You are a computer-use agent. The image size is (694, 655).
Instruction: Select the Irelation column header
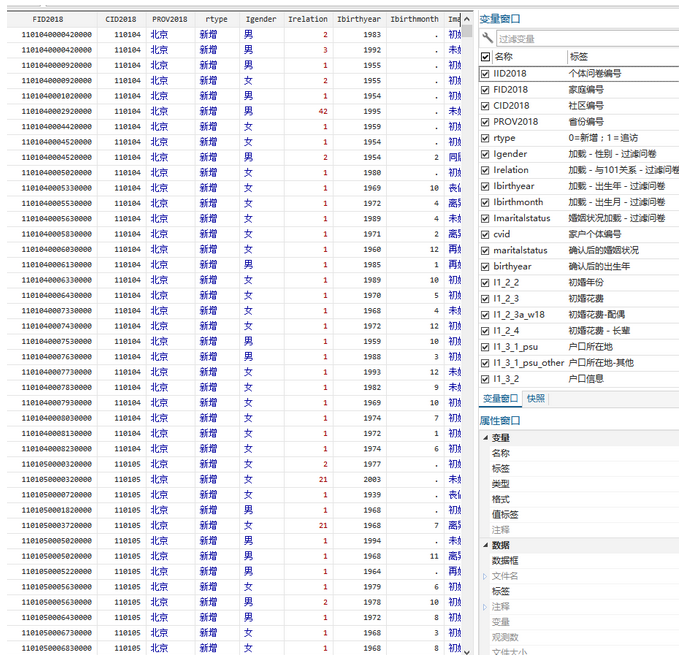point(308,19)
